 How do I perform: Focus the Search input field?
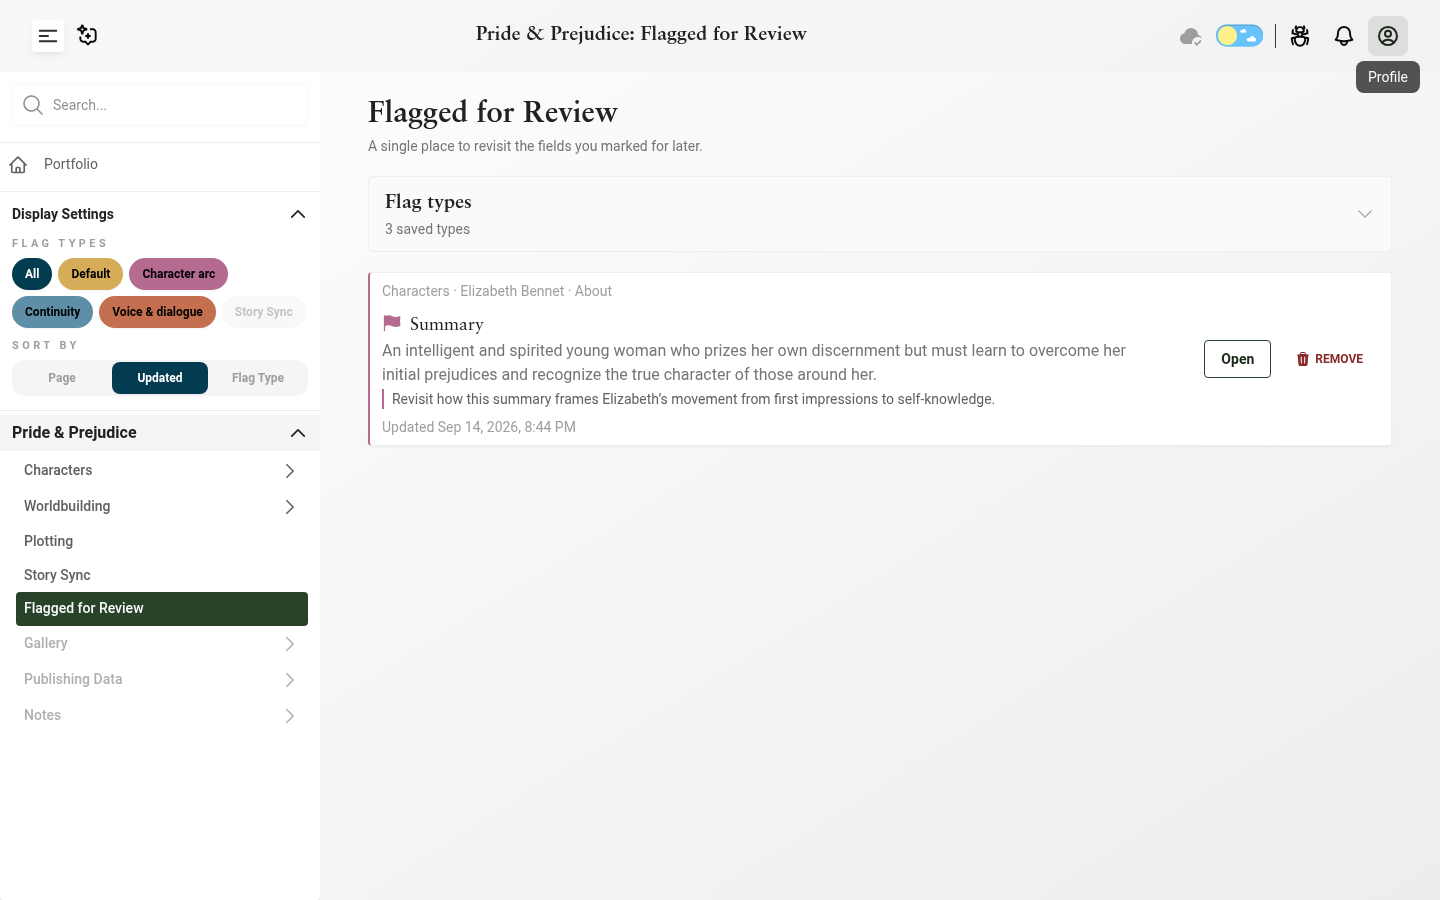tap(160, 105)
